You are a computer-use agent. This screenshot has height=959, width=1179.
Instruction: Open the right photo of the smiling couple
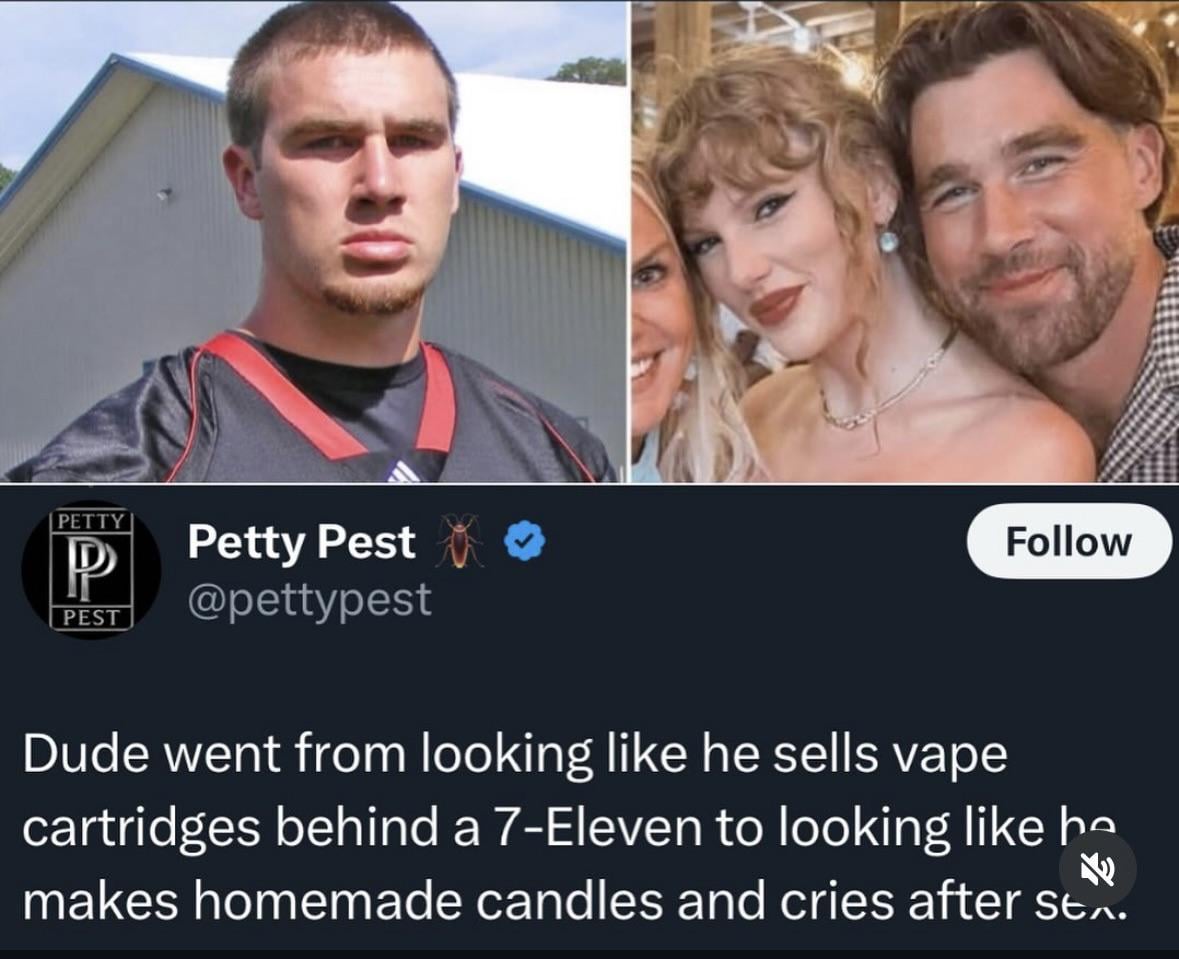905,241
